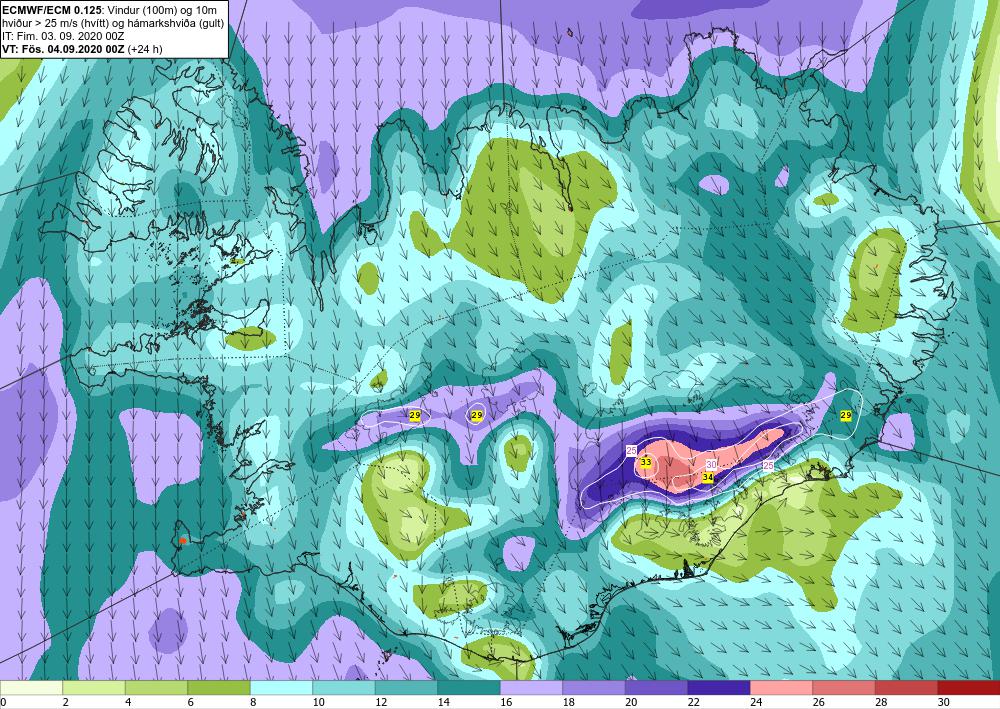Click the violet 20–22 m/s legend swatch
Viewport: 1000px width, 709px height.
[x=656, y=688]
